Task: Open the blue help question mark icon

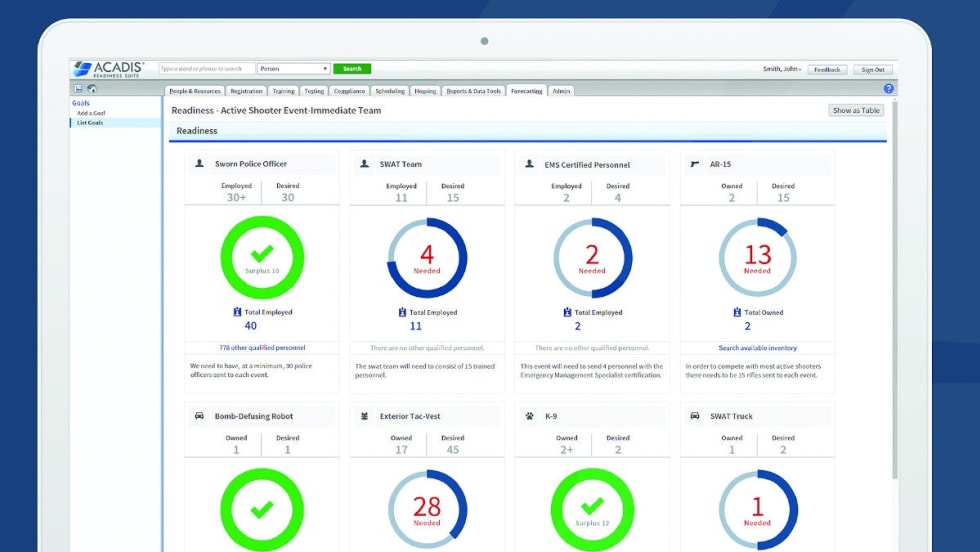Action: point(888,89)
